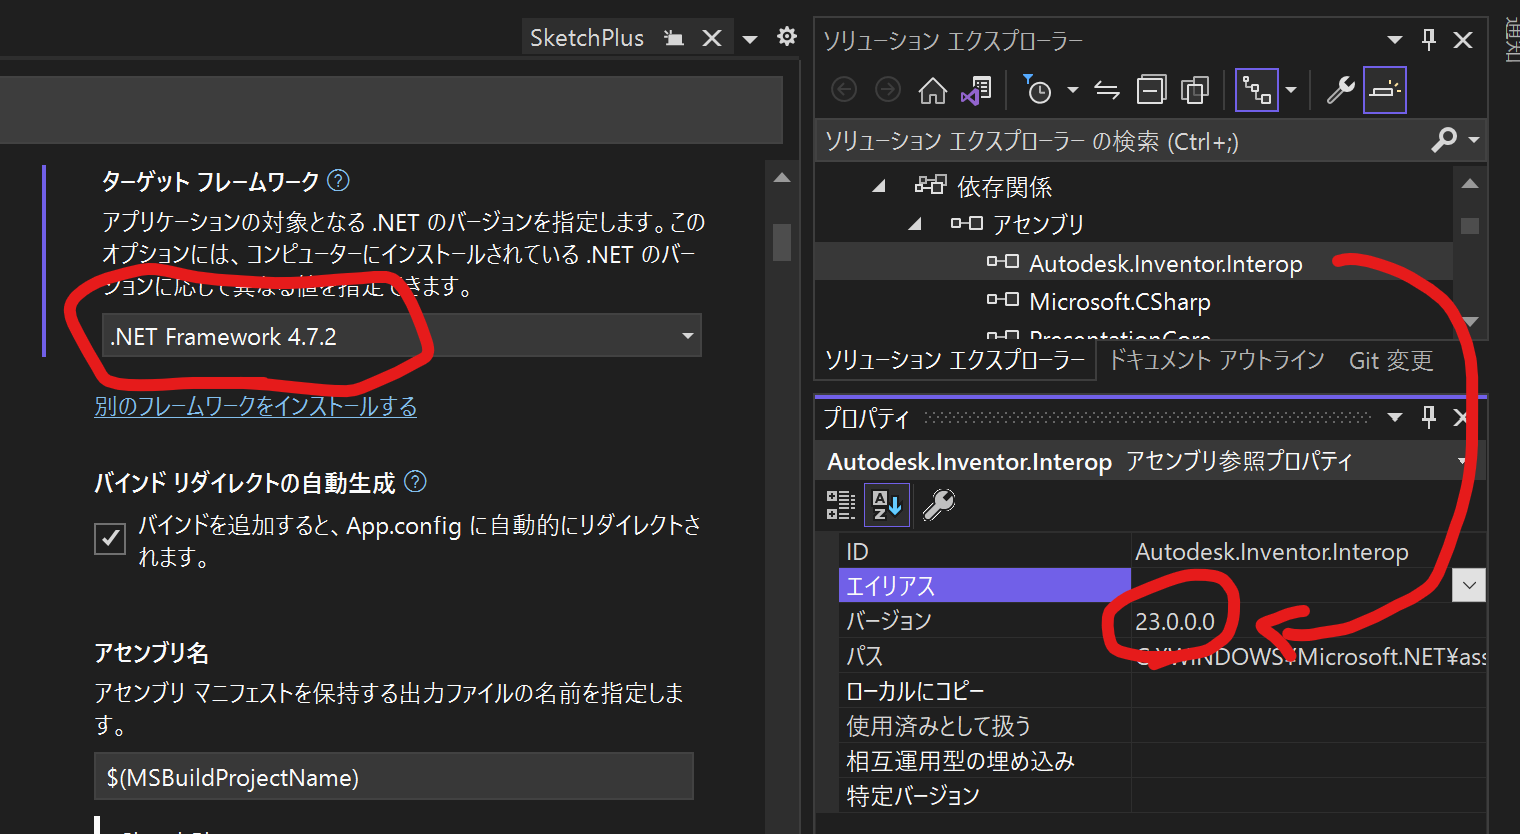Unpin the Solution Explorer panel
Screen dimensions: 1520x834
coord(1428,39)
